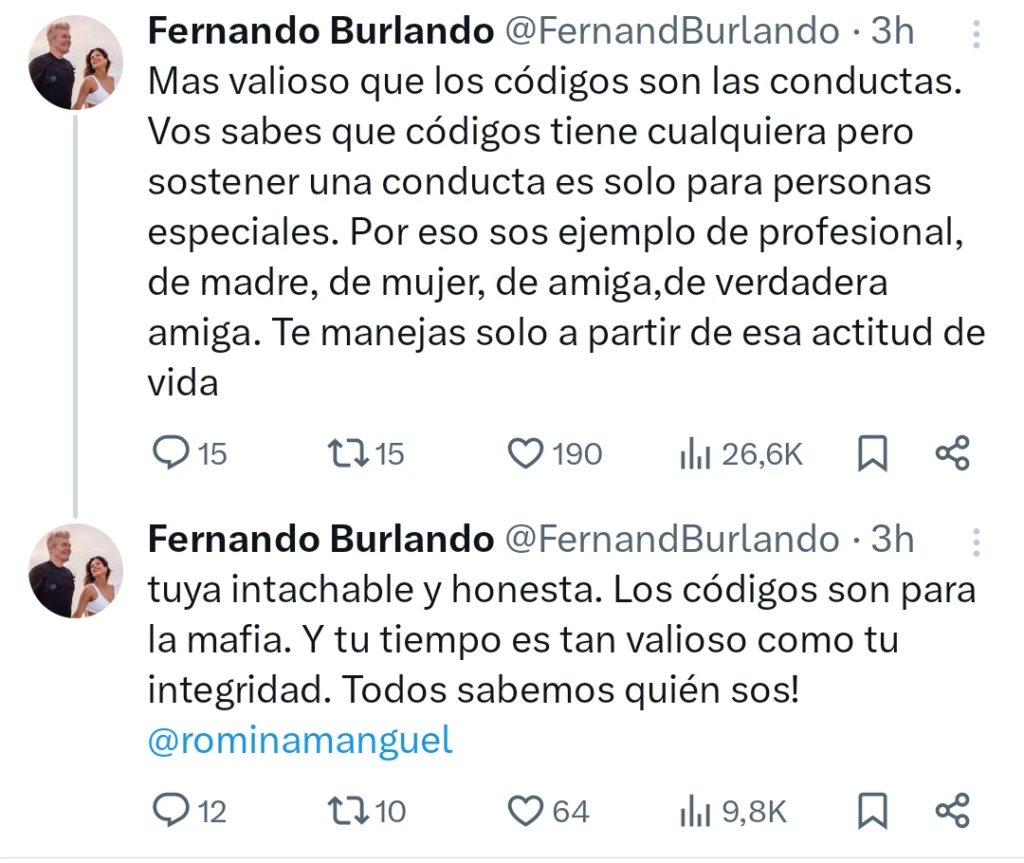The width and height of the screenshot is (1024, 863).
Task: Reply to the first tweet with 15 comments
Action: (171, 454)
